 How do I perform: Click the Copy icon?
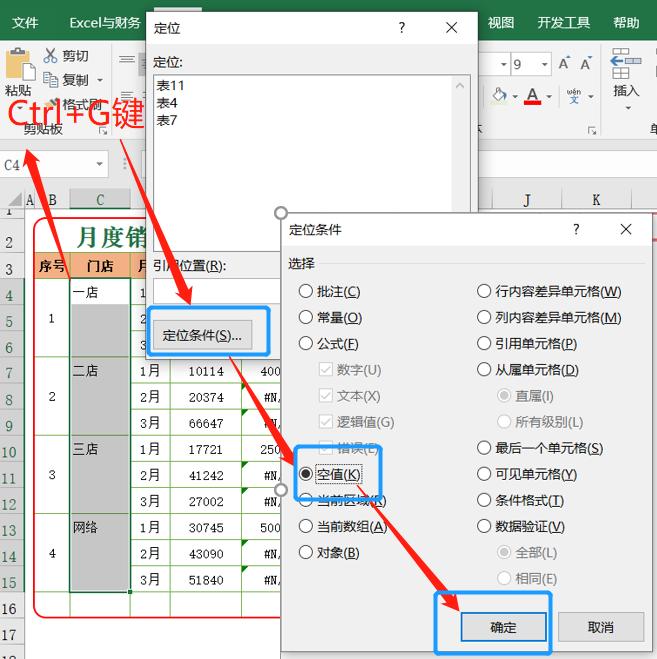[50, 79]
